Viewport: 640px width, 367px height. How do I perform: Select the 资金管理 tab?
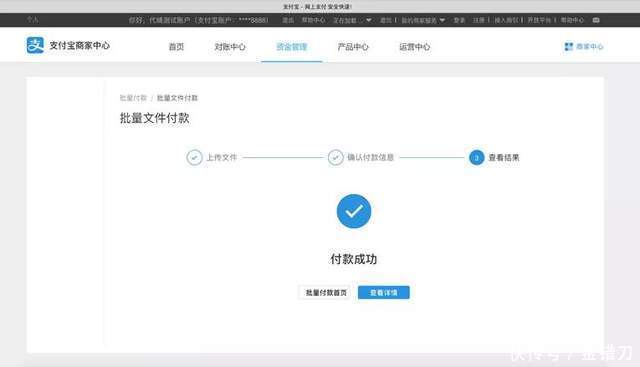click(291, 47)
